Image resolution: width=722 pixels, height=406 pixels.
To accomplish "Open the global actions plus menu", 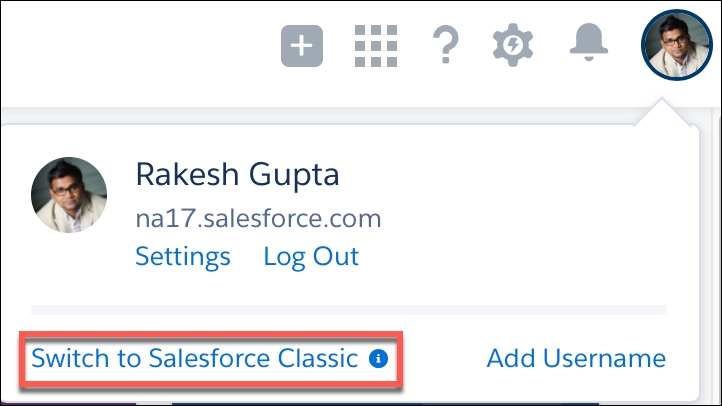I will tap(302, 45).
